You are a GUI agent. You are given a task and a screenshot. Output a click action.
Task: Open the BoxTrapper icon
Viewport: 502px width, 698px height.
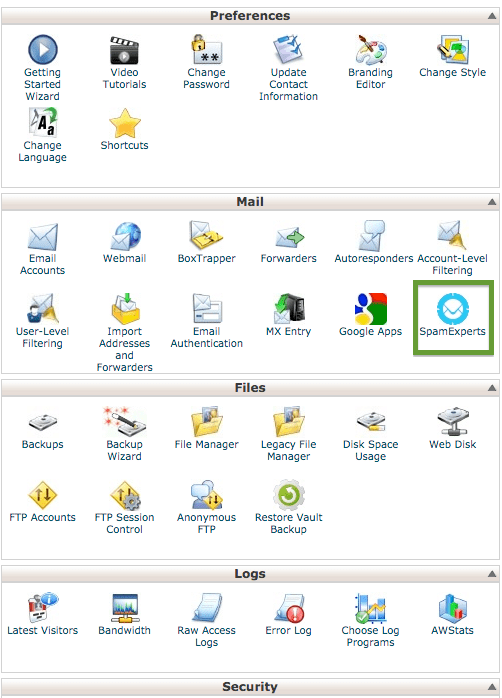coord(206,235)
